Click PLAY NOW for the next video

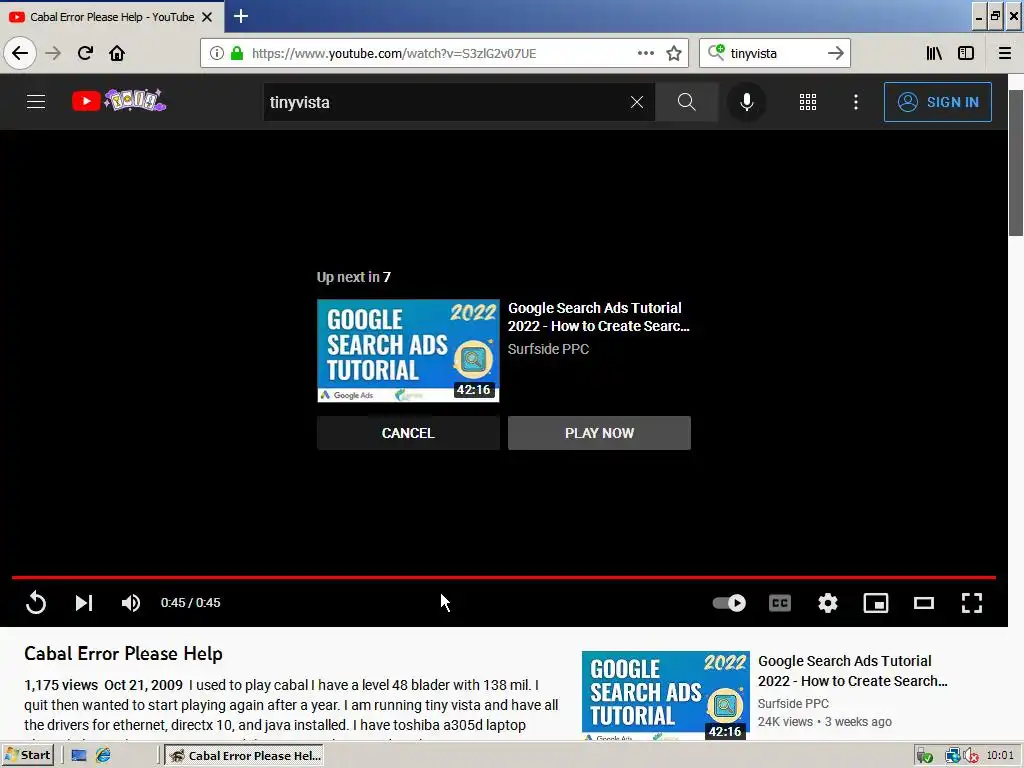[x=599, y=433]
